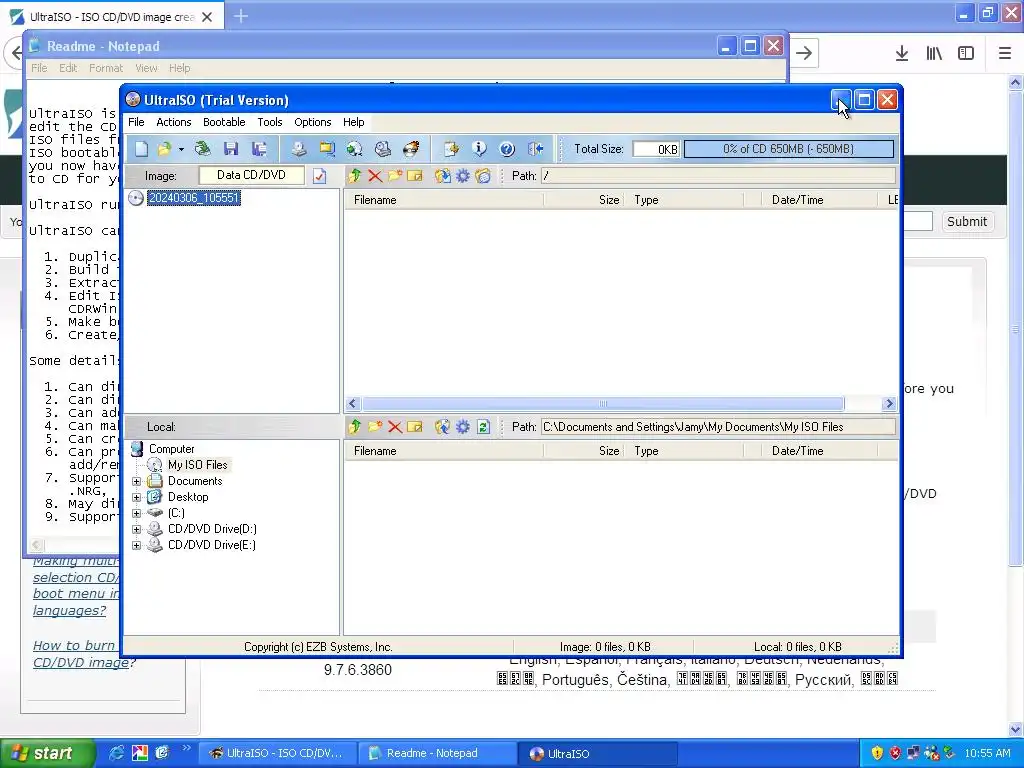The width and height of the screenshot is (1024, 768).
Task: Click the Save floppy disk icon
Action: point(231,149)
